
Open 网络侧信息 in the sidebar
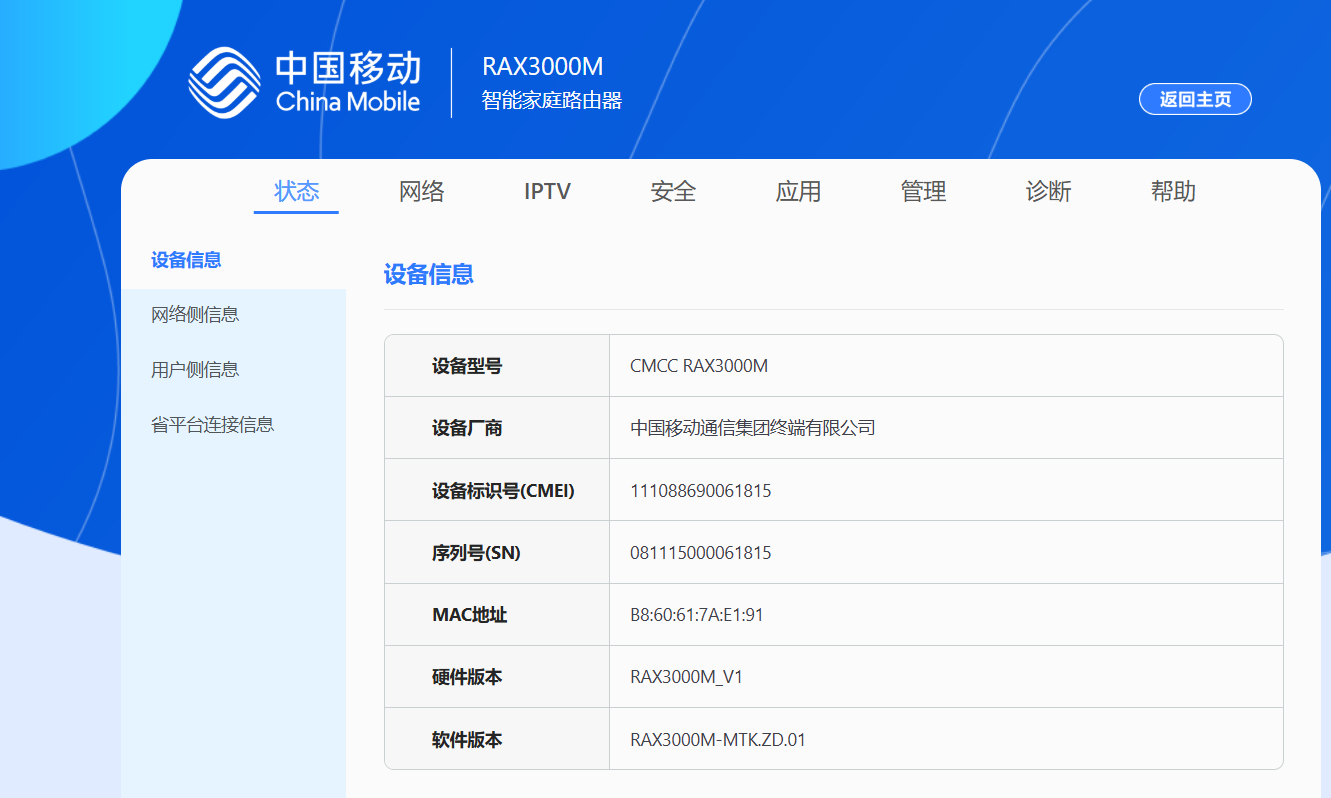click(195, 315)
